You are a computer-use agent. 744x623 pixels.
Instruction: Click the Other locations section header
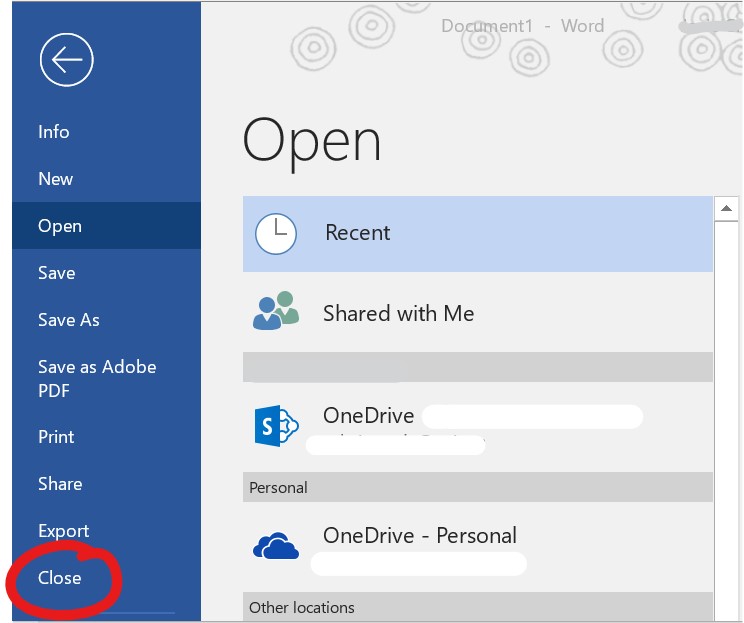478,607
